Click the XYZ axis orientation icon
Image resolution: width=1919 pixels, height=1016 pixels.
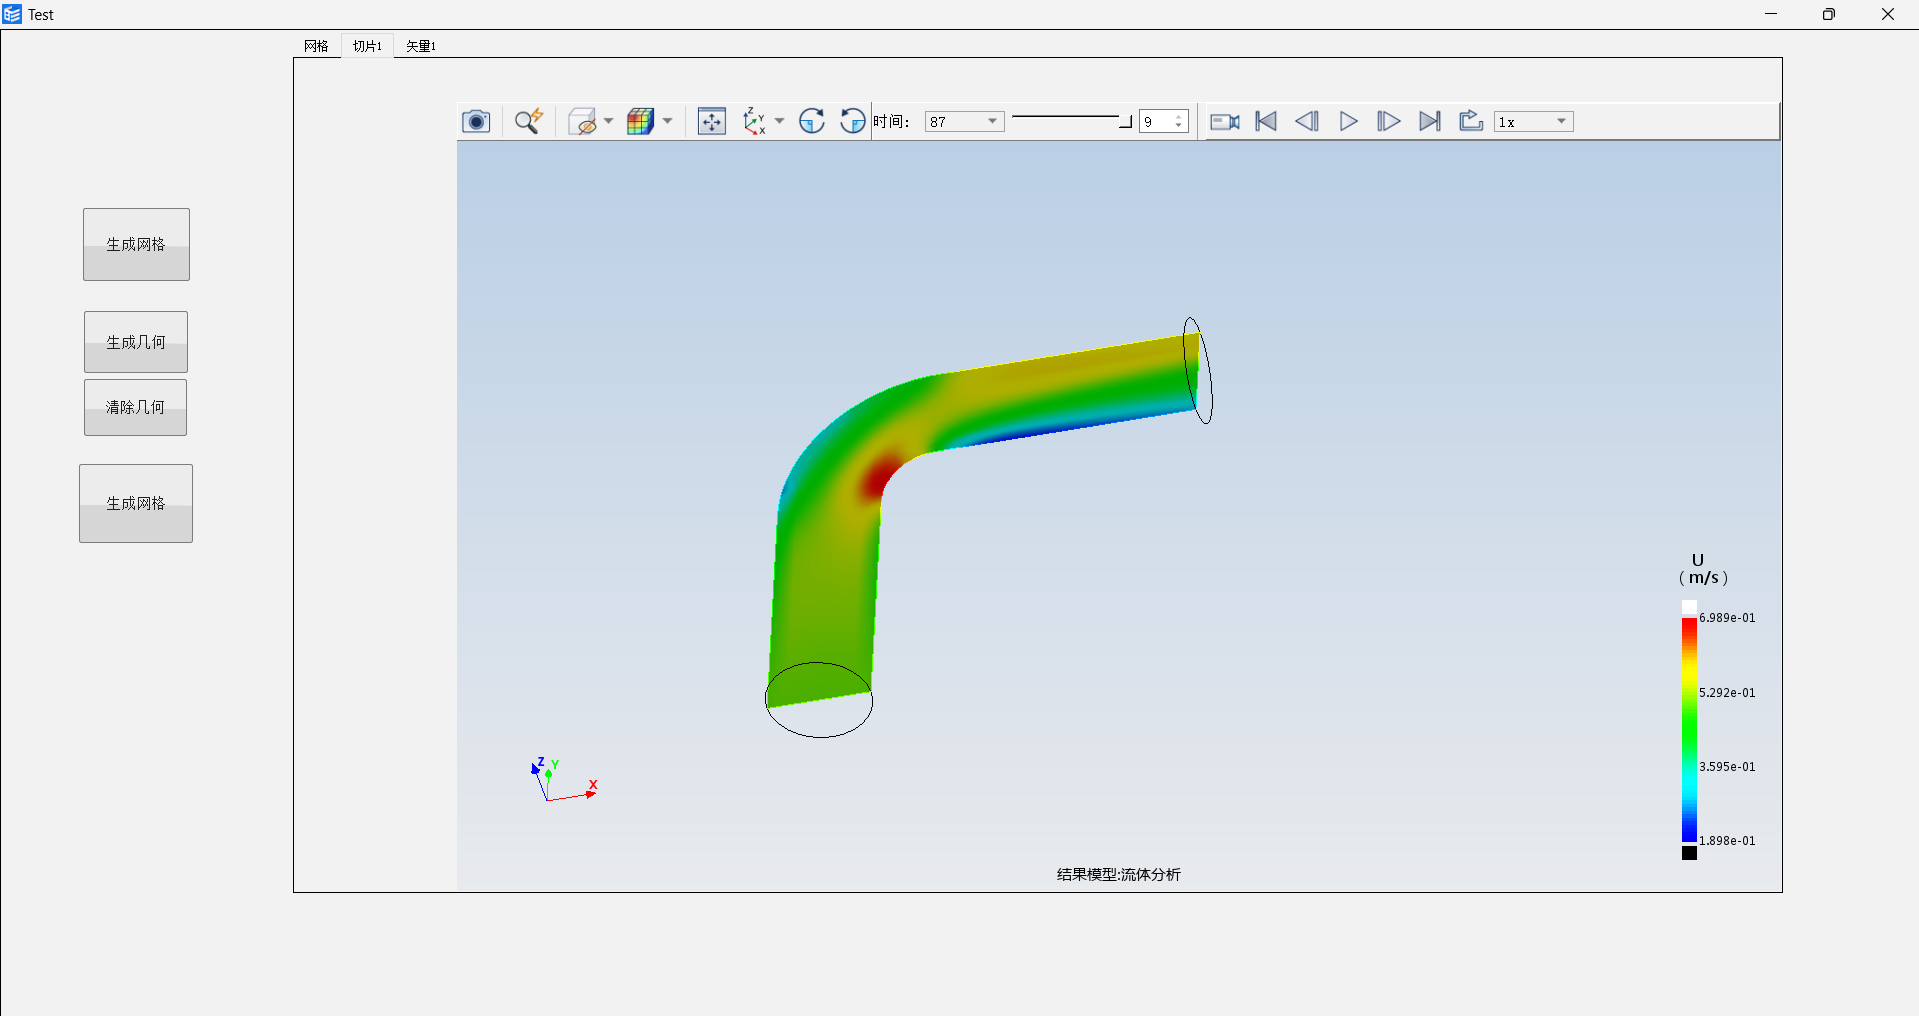(x=754, y=121)
